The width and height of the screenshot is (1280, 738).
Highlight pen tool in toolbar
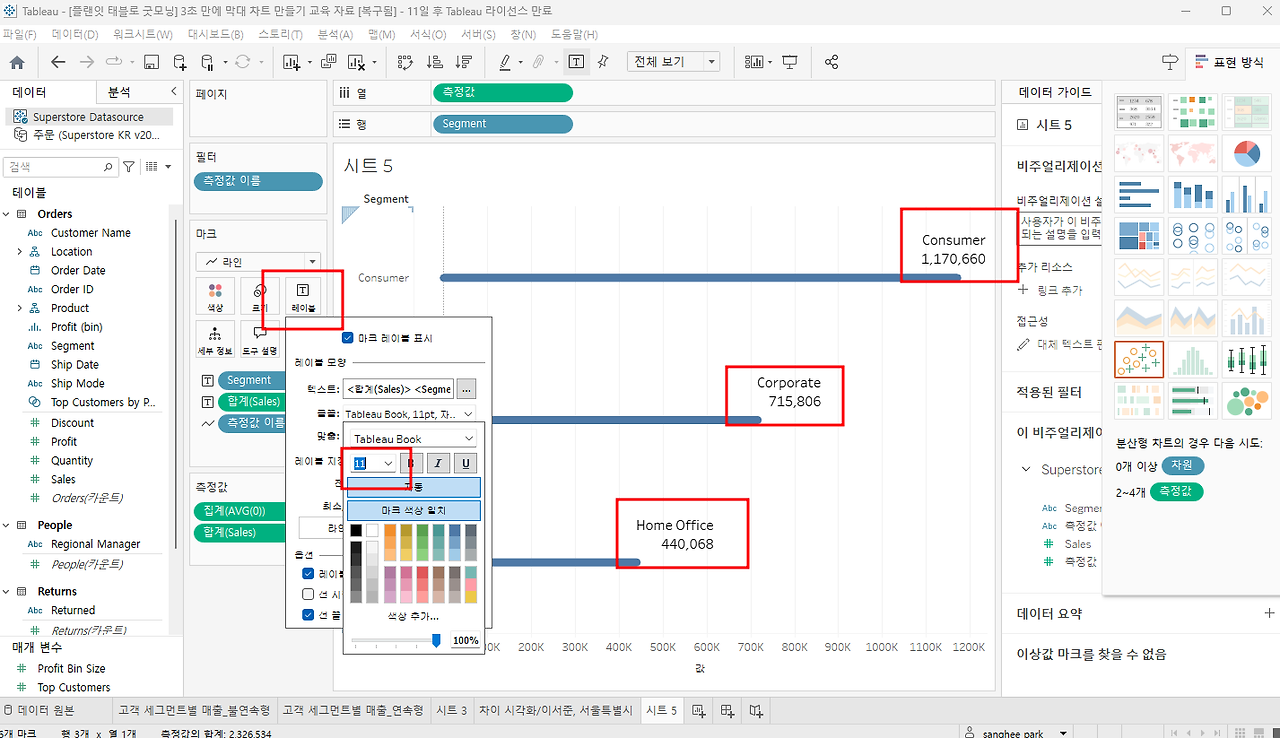505,62
